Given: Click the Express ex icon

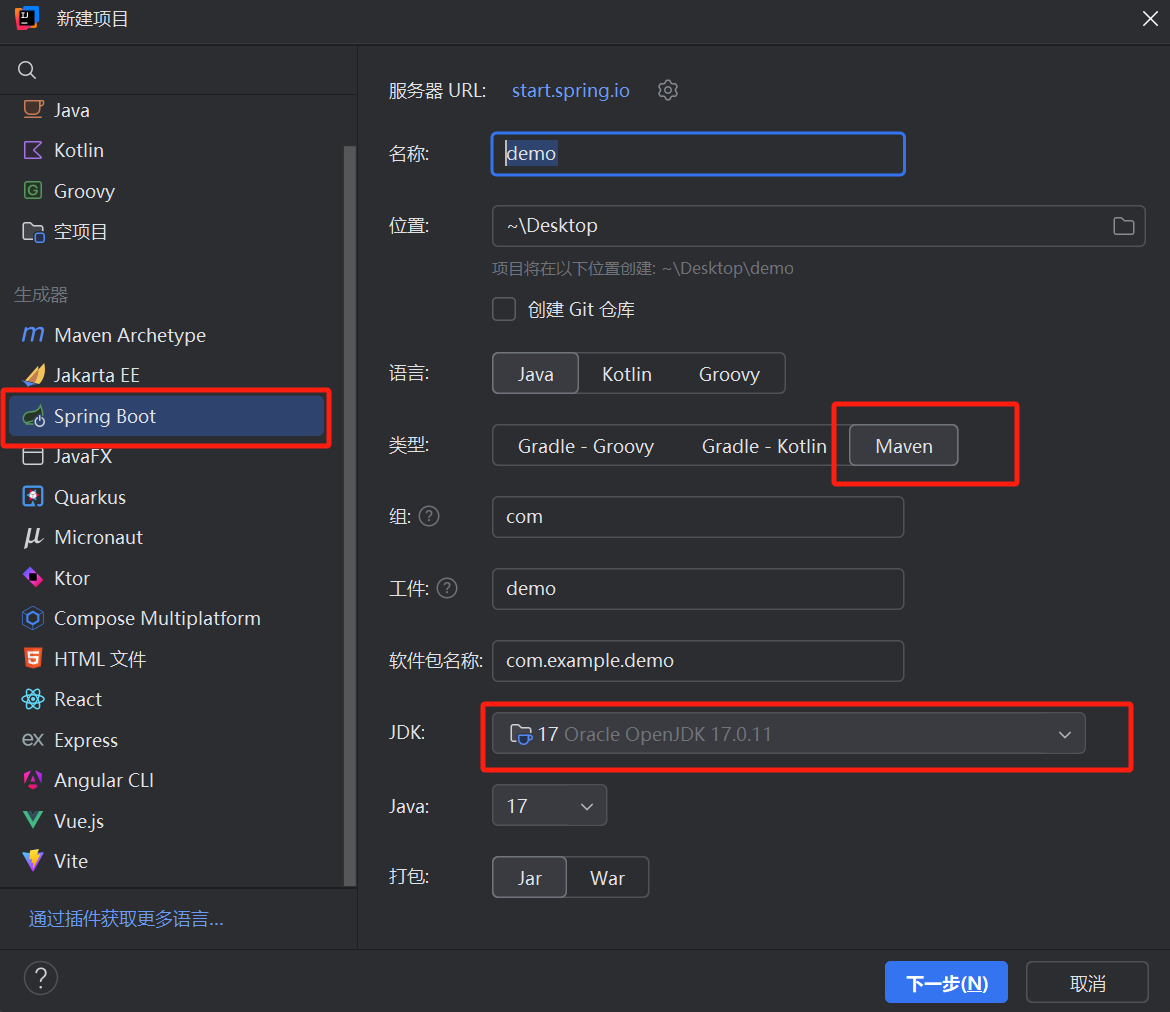Looking at the screenshot, I should click(33, 740).
